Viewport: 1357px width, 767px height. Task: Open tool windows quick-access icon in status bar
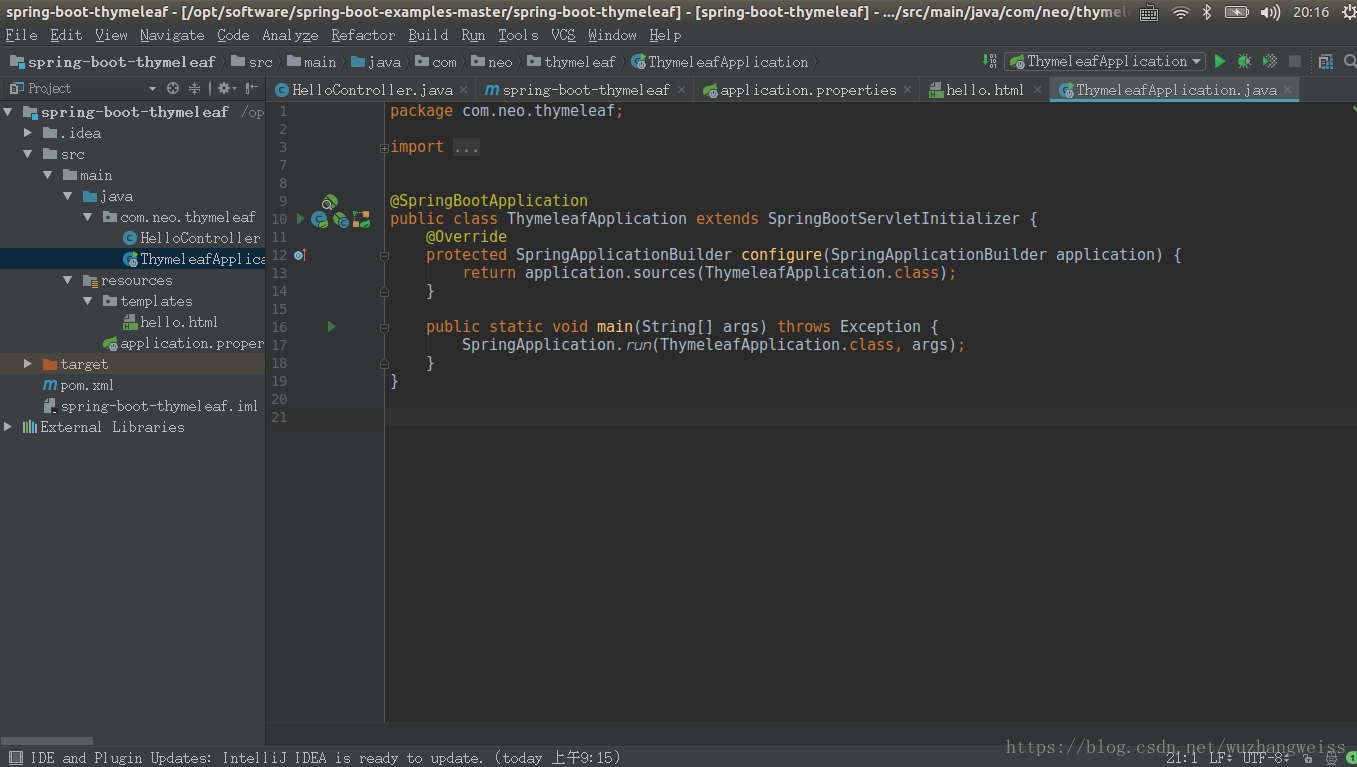pos(15,757)
